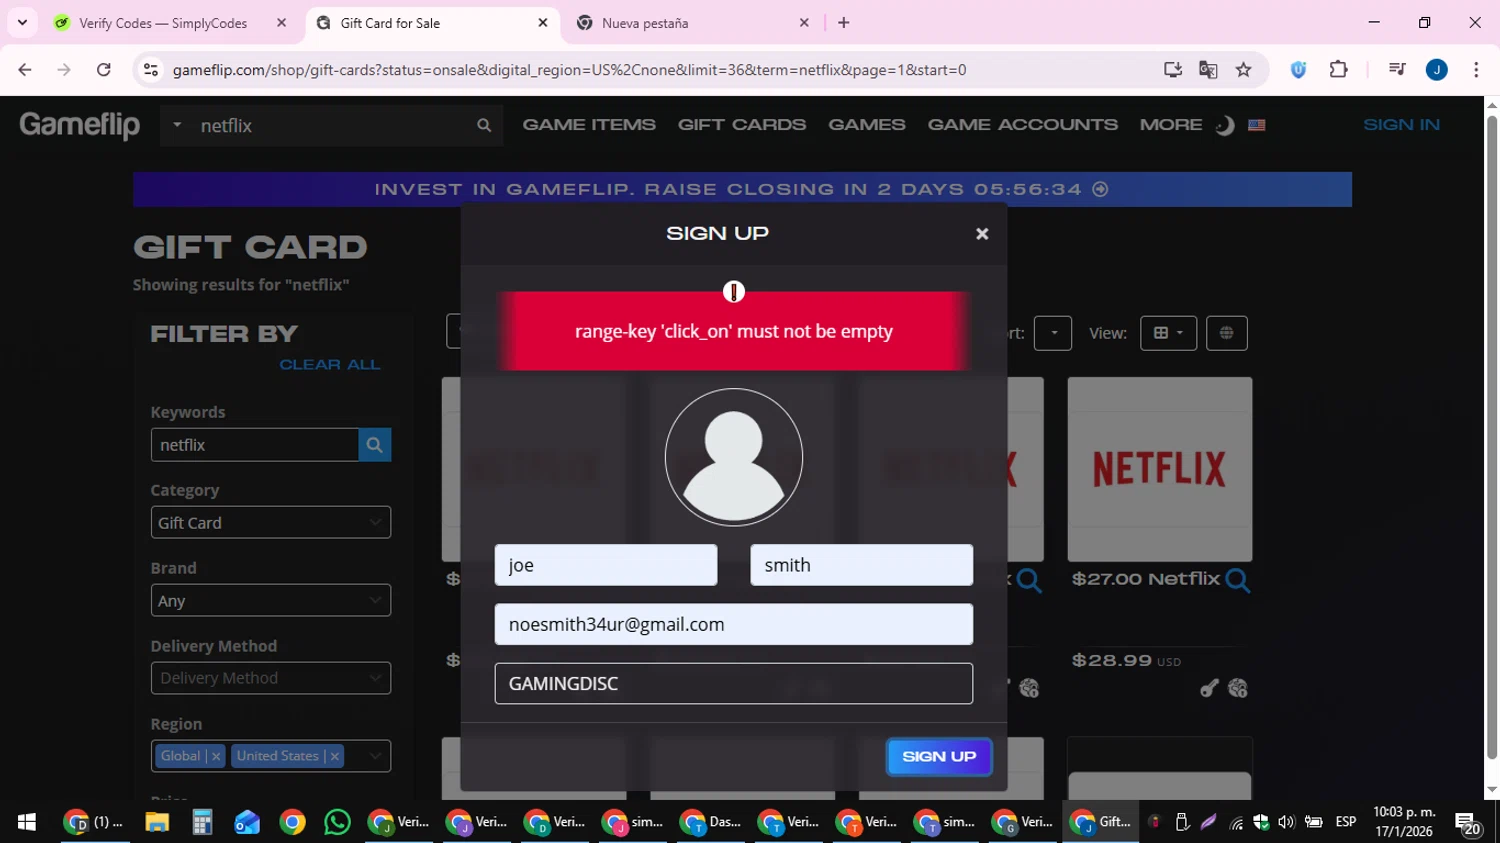Close the Sign Up dialog

click(x=982, y=234)
